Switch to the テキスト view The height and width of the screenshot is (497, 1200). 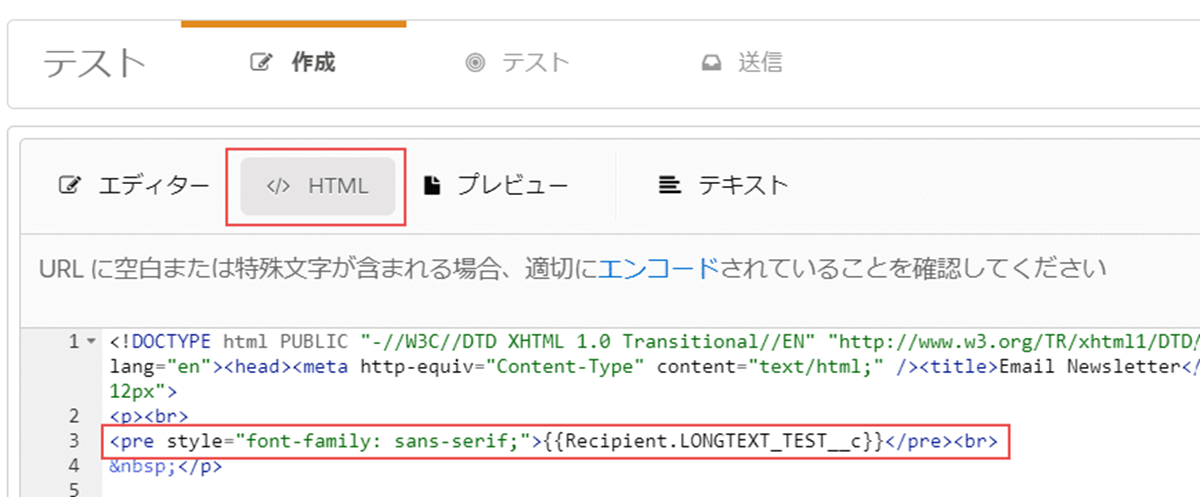[724, 186]
